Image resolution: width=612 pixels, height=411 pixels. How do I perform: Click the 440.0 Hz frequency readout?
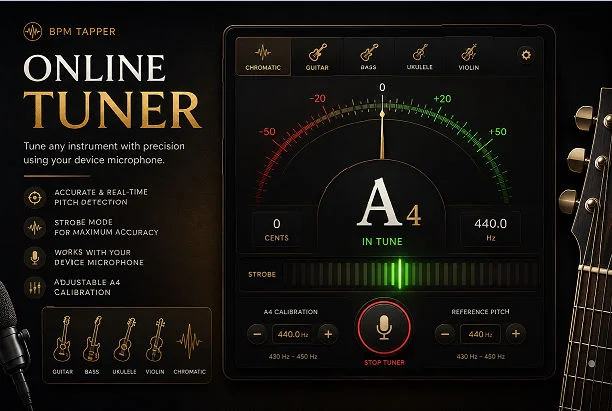click(491, 230)
